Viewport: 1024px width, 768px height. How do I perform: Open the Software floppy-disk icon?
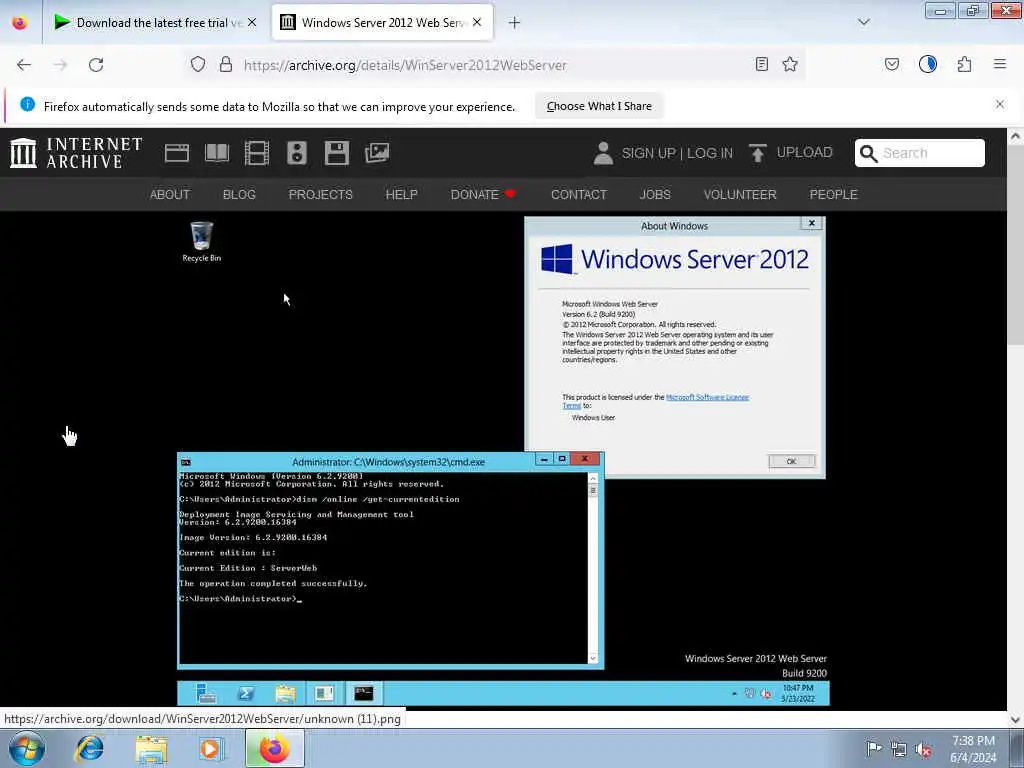click(337, 153)
